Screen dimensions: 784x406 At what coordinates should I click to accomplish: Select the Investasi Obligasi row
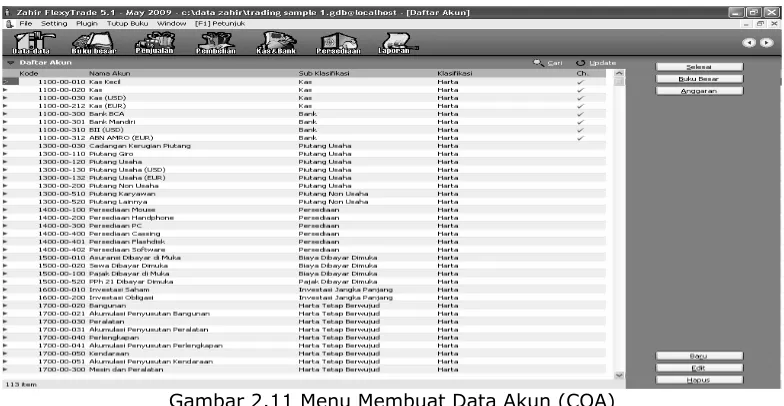click(304, 298)
